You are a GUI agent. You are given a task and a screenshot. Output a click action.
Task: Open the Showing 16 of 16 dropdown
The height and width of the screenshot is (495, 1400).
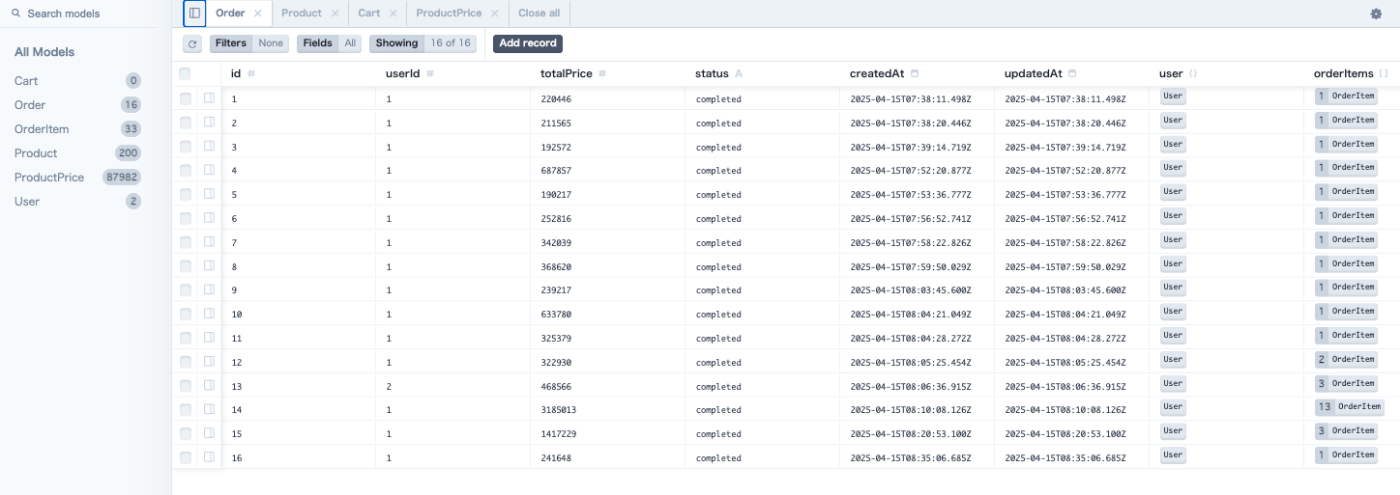(x=424, y=44)
